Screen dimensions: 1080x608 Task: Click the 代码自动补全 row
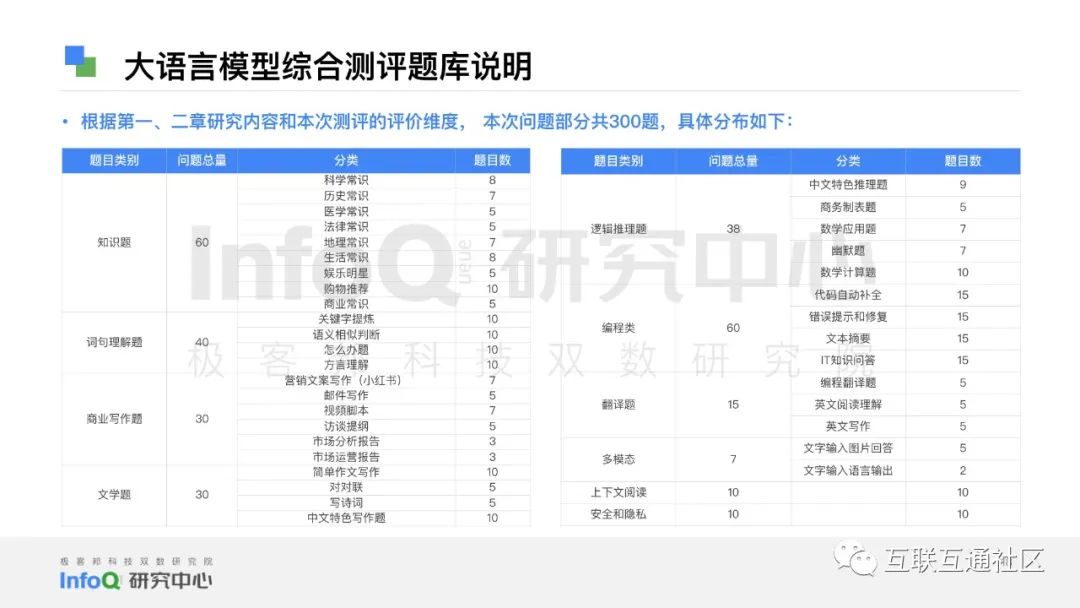906,295
